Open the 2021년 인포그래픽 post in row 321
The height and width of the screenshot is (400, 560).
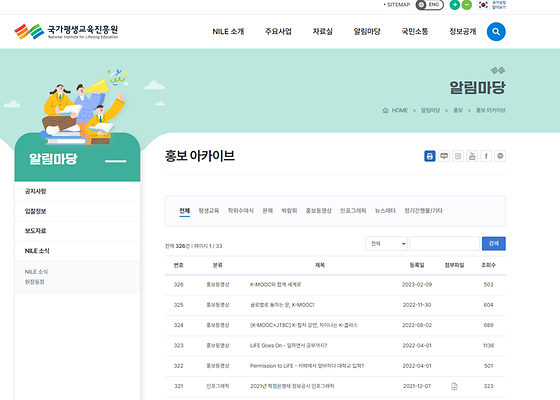point(292,386)
